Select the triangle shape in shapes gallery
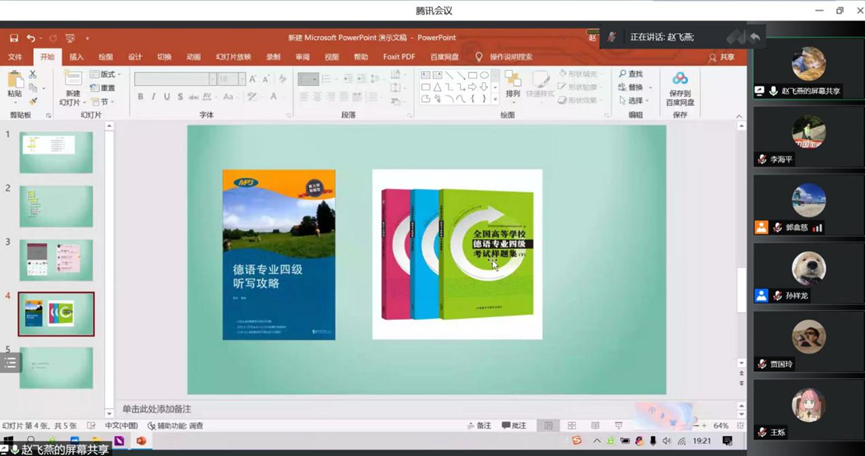865x456 pixels. click(x=437, y=87)
